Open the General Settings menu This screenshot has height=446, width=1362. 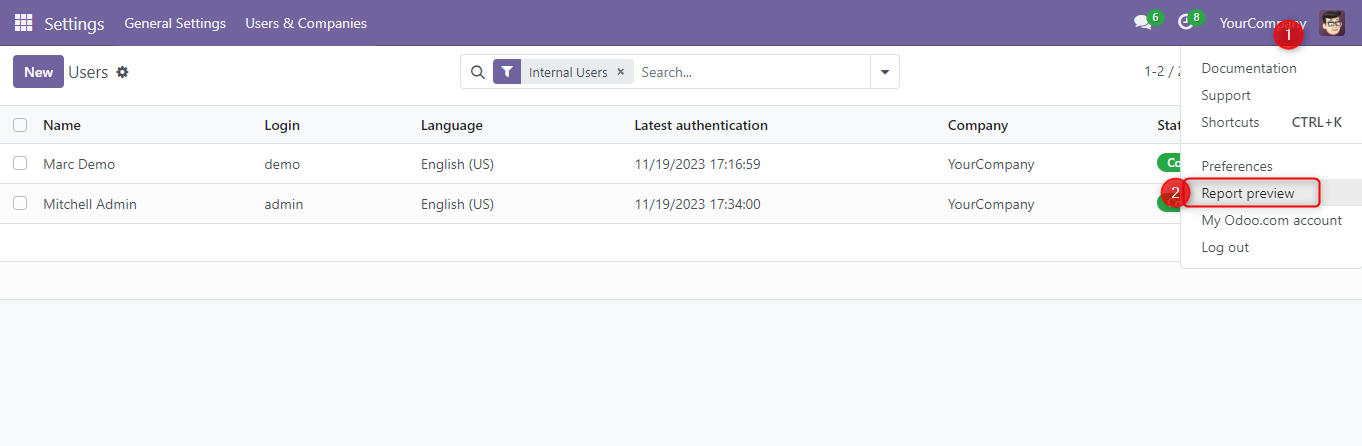(x=175, y=23)
